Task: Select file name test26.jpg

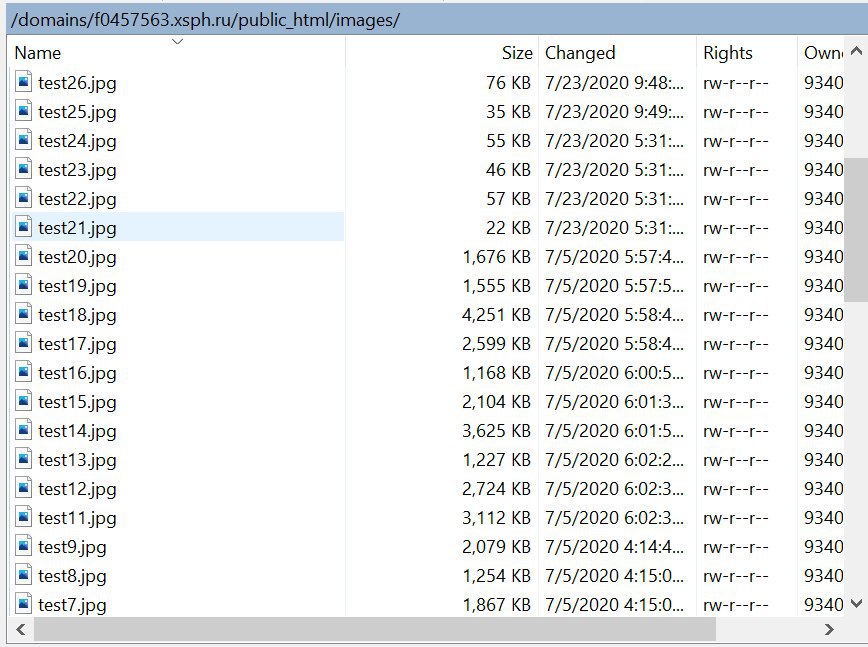Action: point(78,82)
